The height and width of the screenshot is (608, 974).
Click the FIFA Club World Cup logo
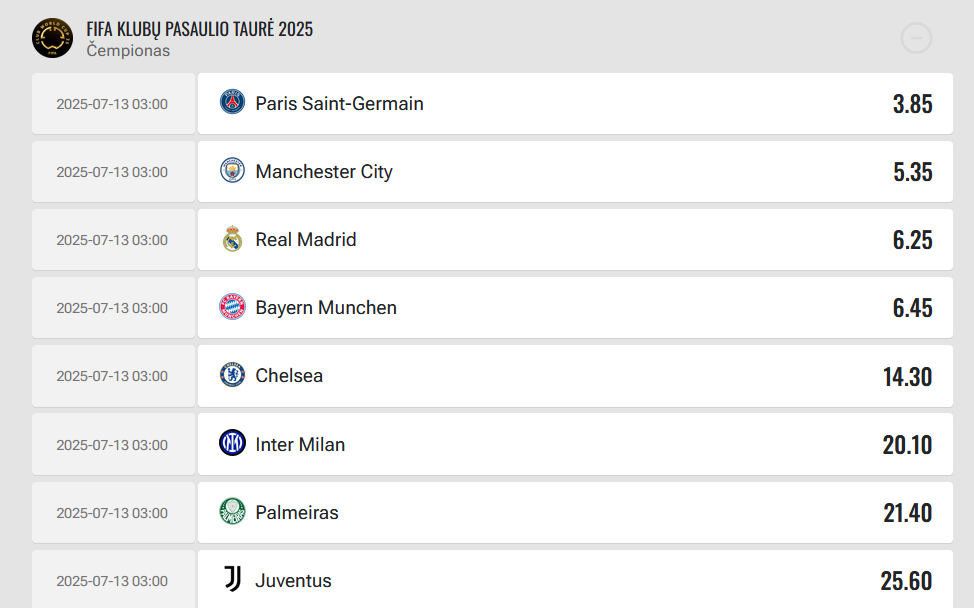[52, 38]
